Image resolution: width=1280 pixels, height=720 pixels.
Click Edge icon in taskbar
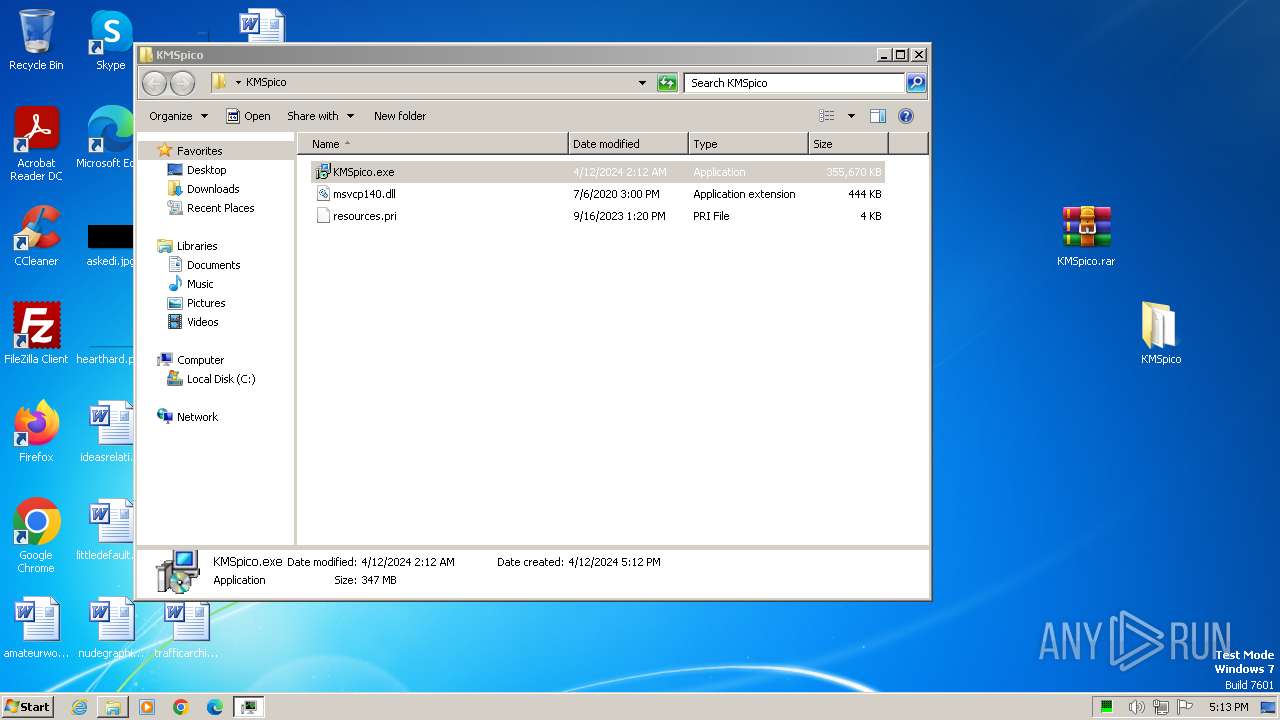215,707
